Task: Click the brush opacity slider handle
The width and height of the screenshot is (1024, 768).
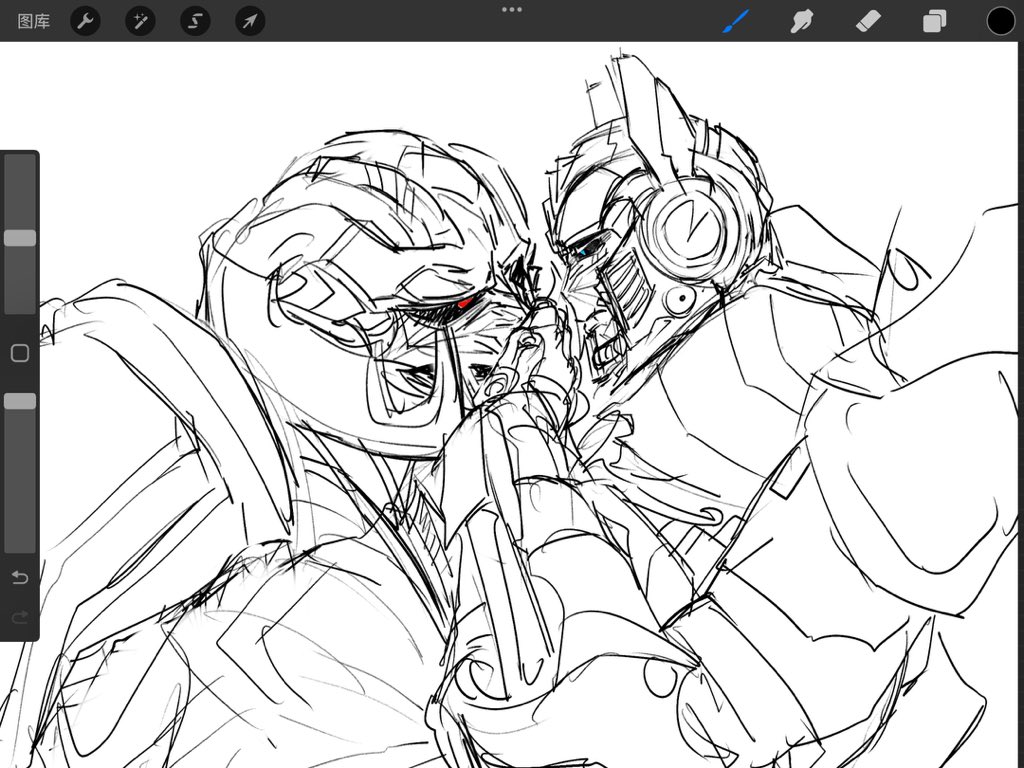Action: [20, 401]
